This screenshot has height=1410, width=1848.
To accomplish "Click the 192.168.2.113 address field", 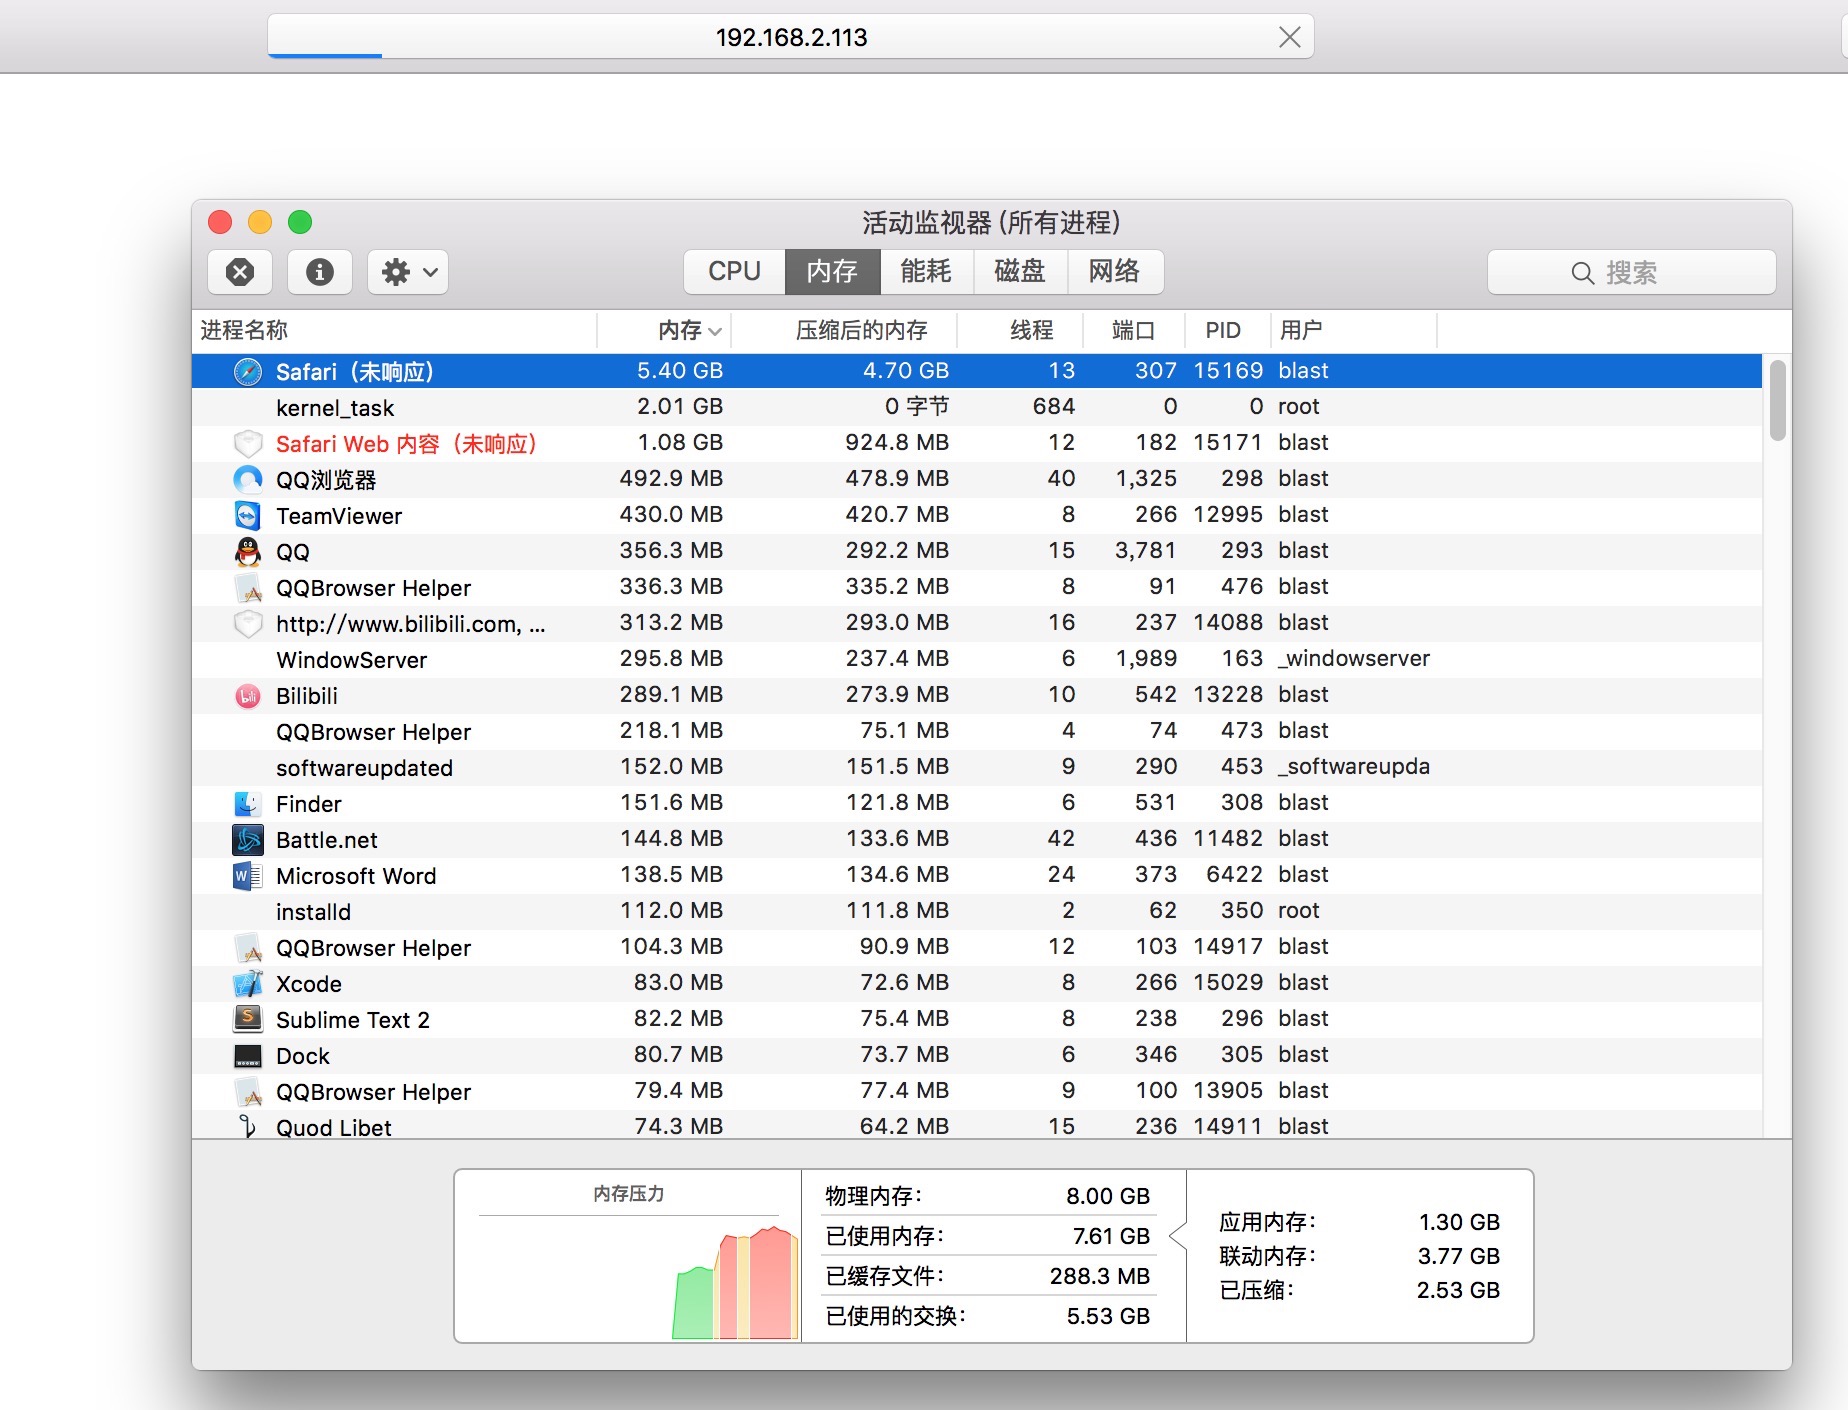I will pyautogui.click(x=791, y=37).
